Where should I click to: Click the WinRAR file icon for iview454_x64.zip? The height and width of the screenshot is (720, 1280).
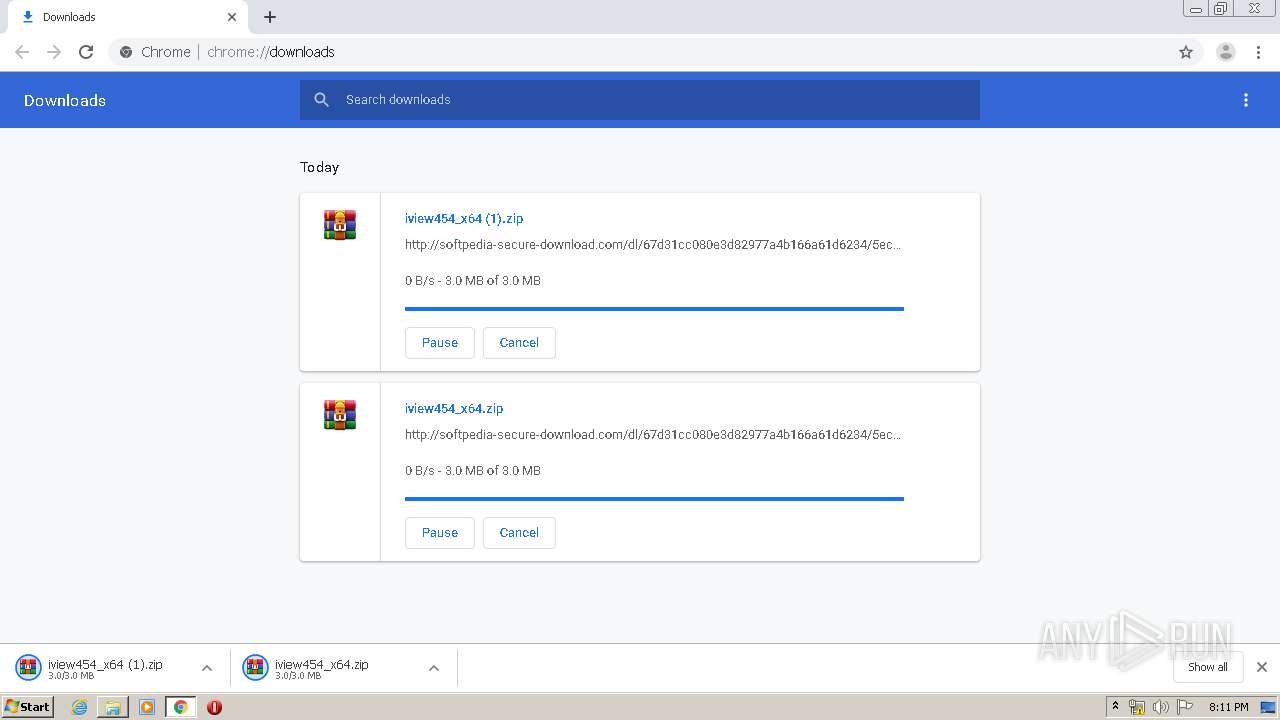point(340,415)
